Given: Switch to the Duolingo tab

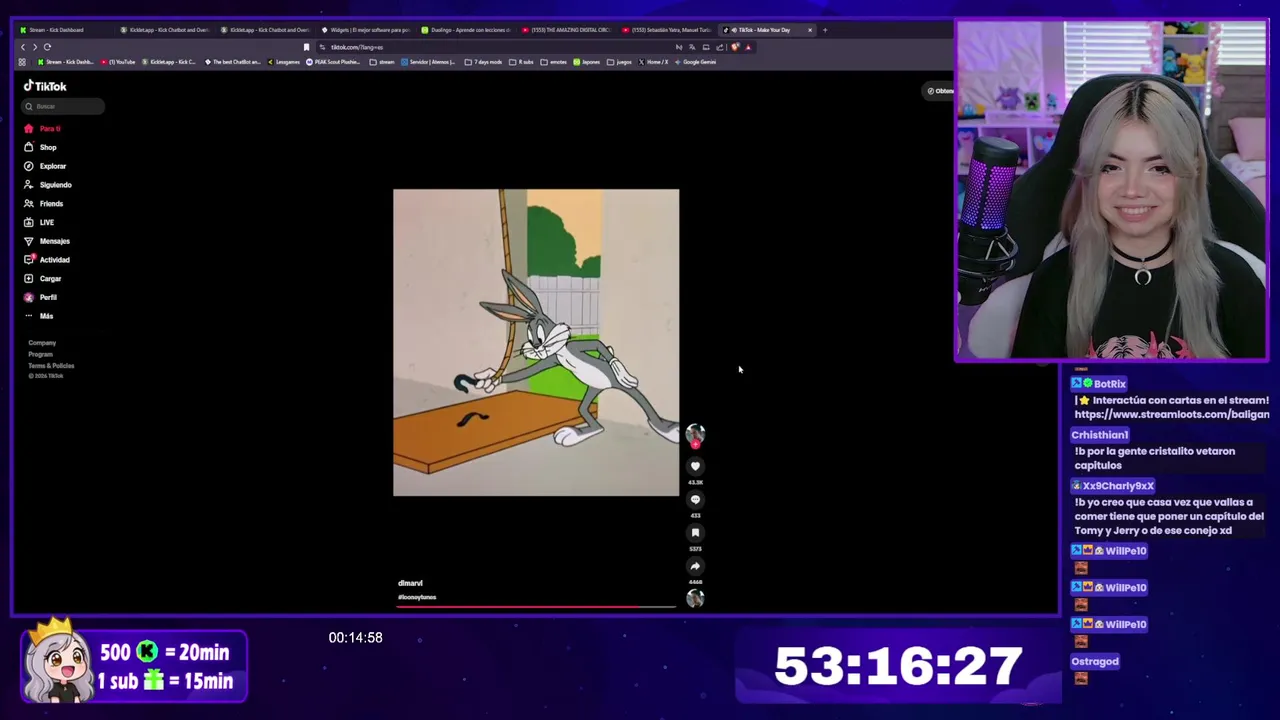Looking at the screenshot, I should (x=465, y=30).
